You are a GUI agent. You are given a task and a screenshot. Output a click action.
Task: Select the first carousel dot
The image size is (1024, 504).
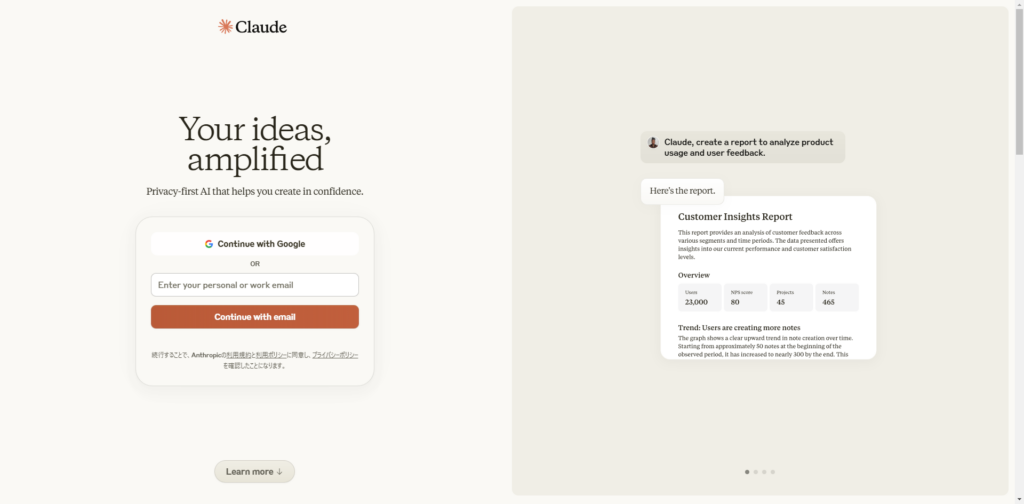(x=747, y=472)
